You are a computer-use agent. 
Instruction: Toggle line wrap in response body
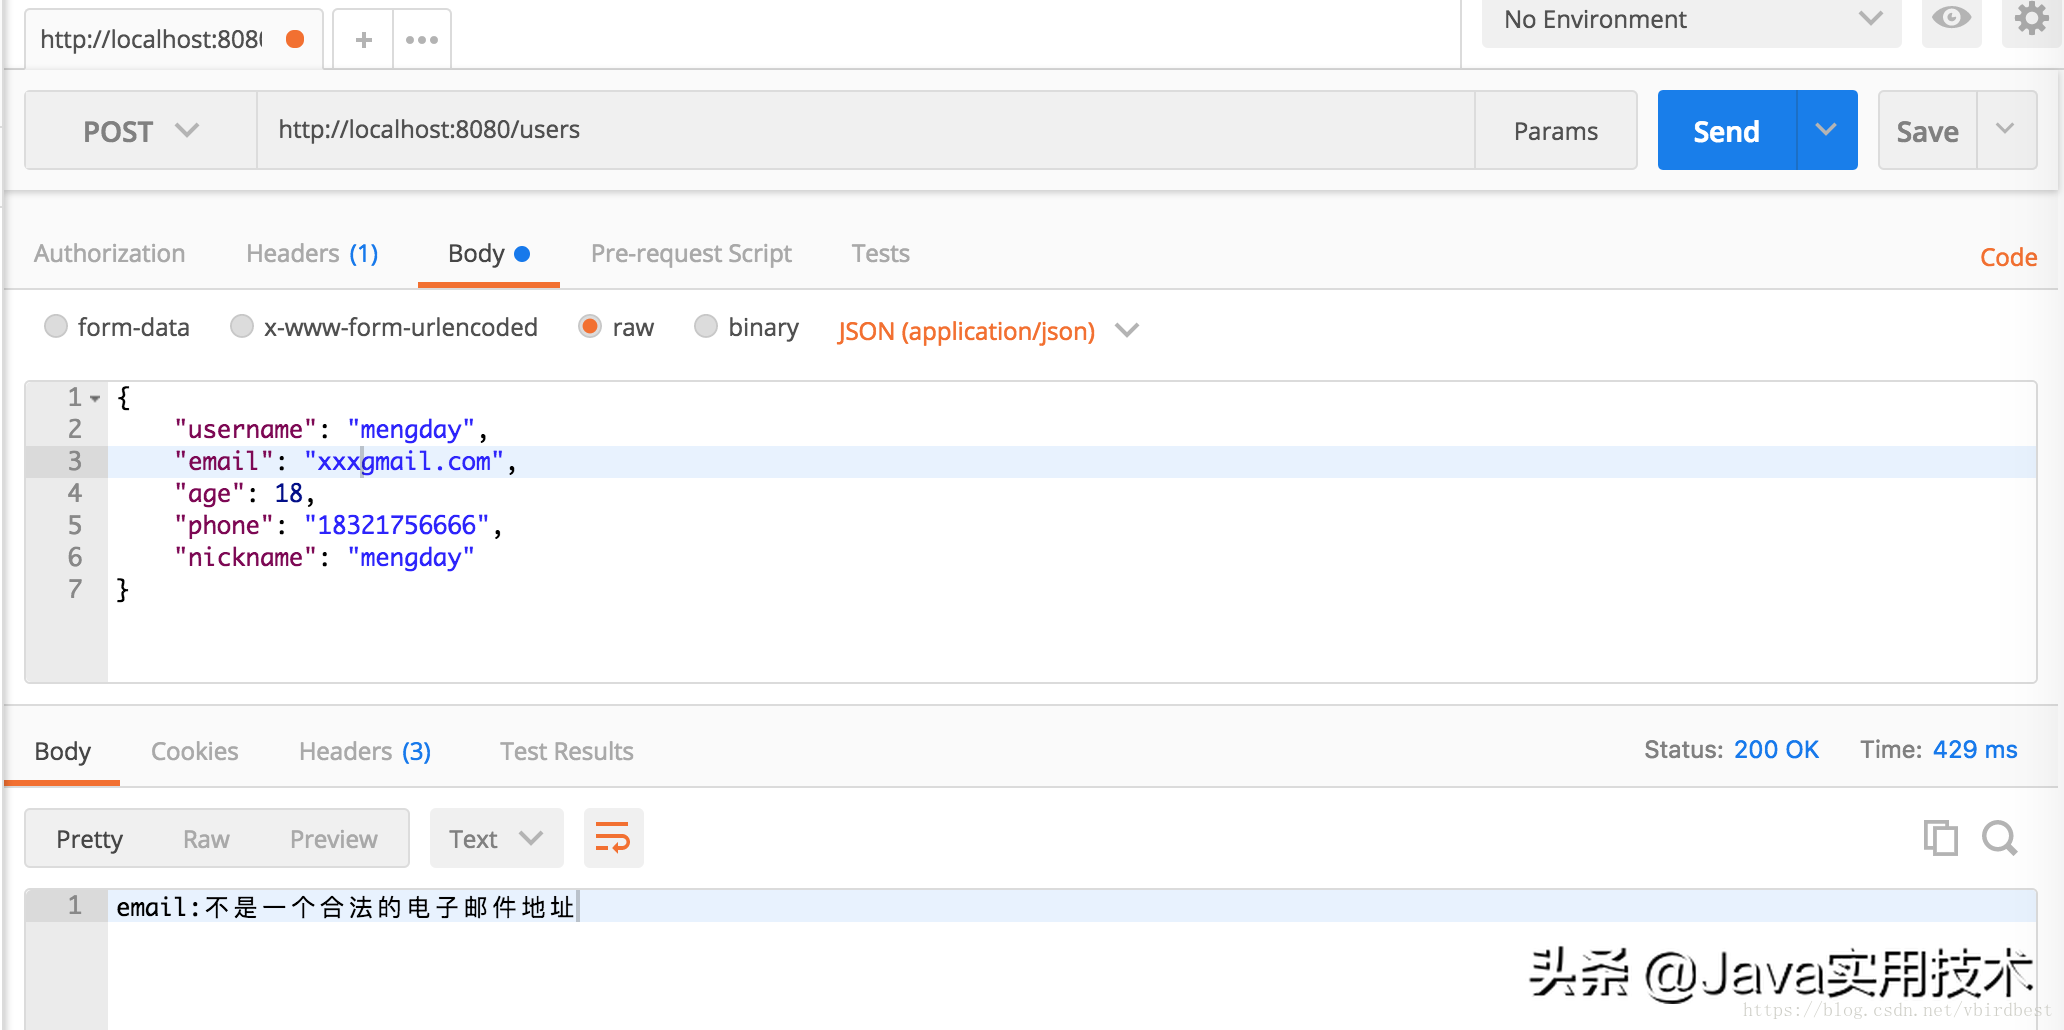(x=613, y=838)
